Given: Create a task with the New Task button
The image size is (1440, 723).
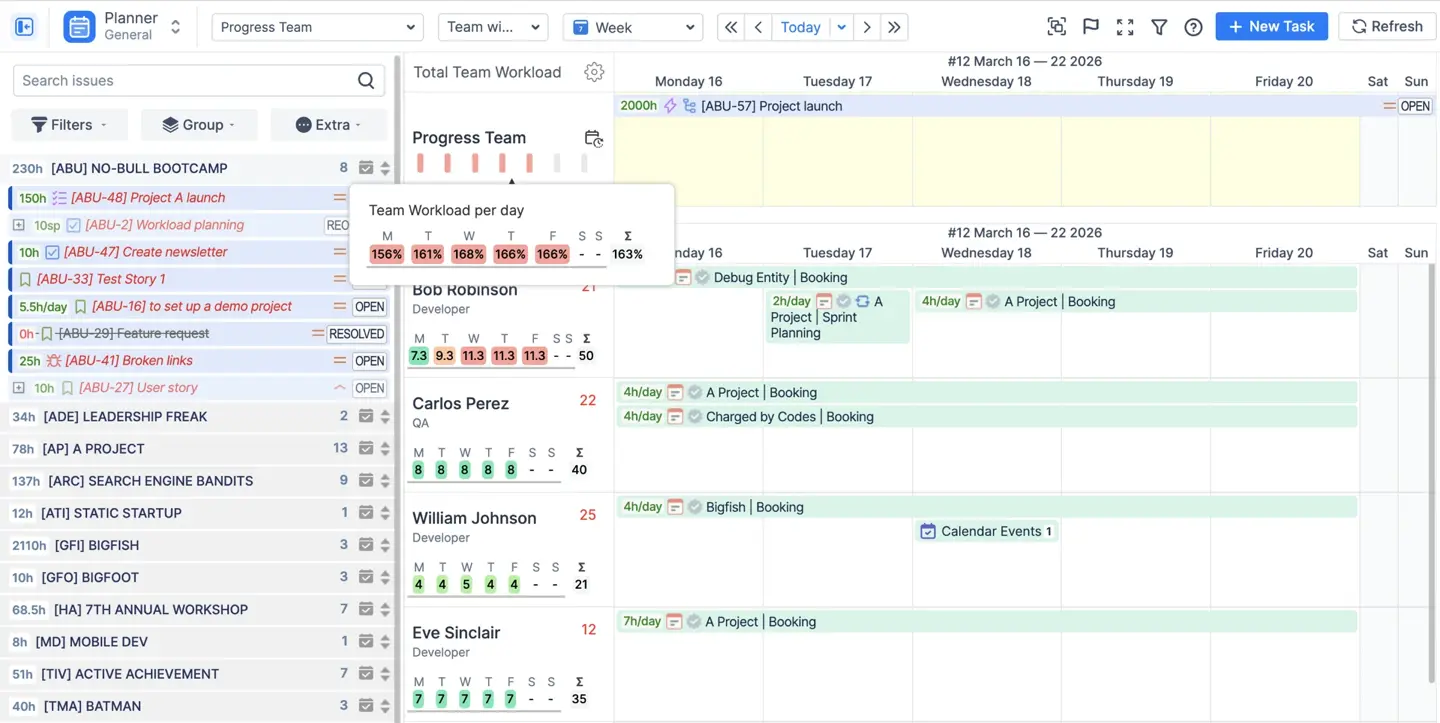Looking at the screenshot, I should tap(1271, 26).
